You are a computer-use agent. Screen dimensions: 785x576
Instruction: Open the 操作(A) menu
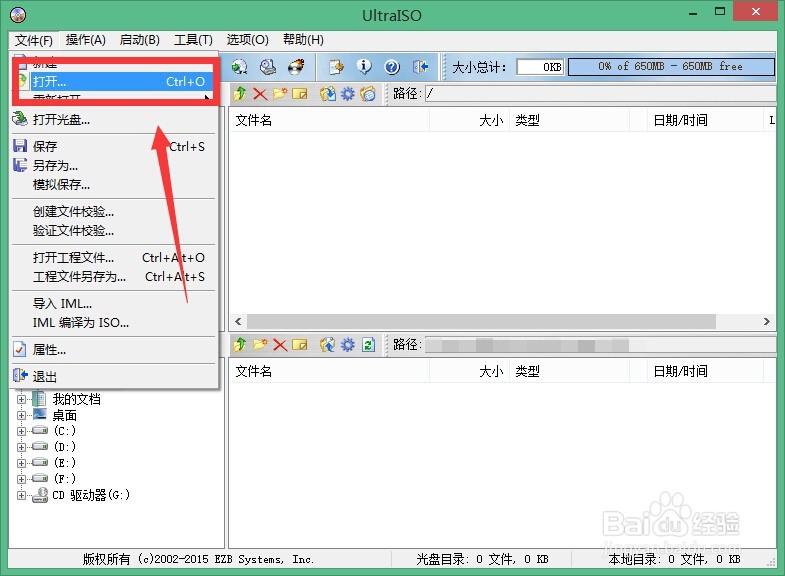(86, 40)
